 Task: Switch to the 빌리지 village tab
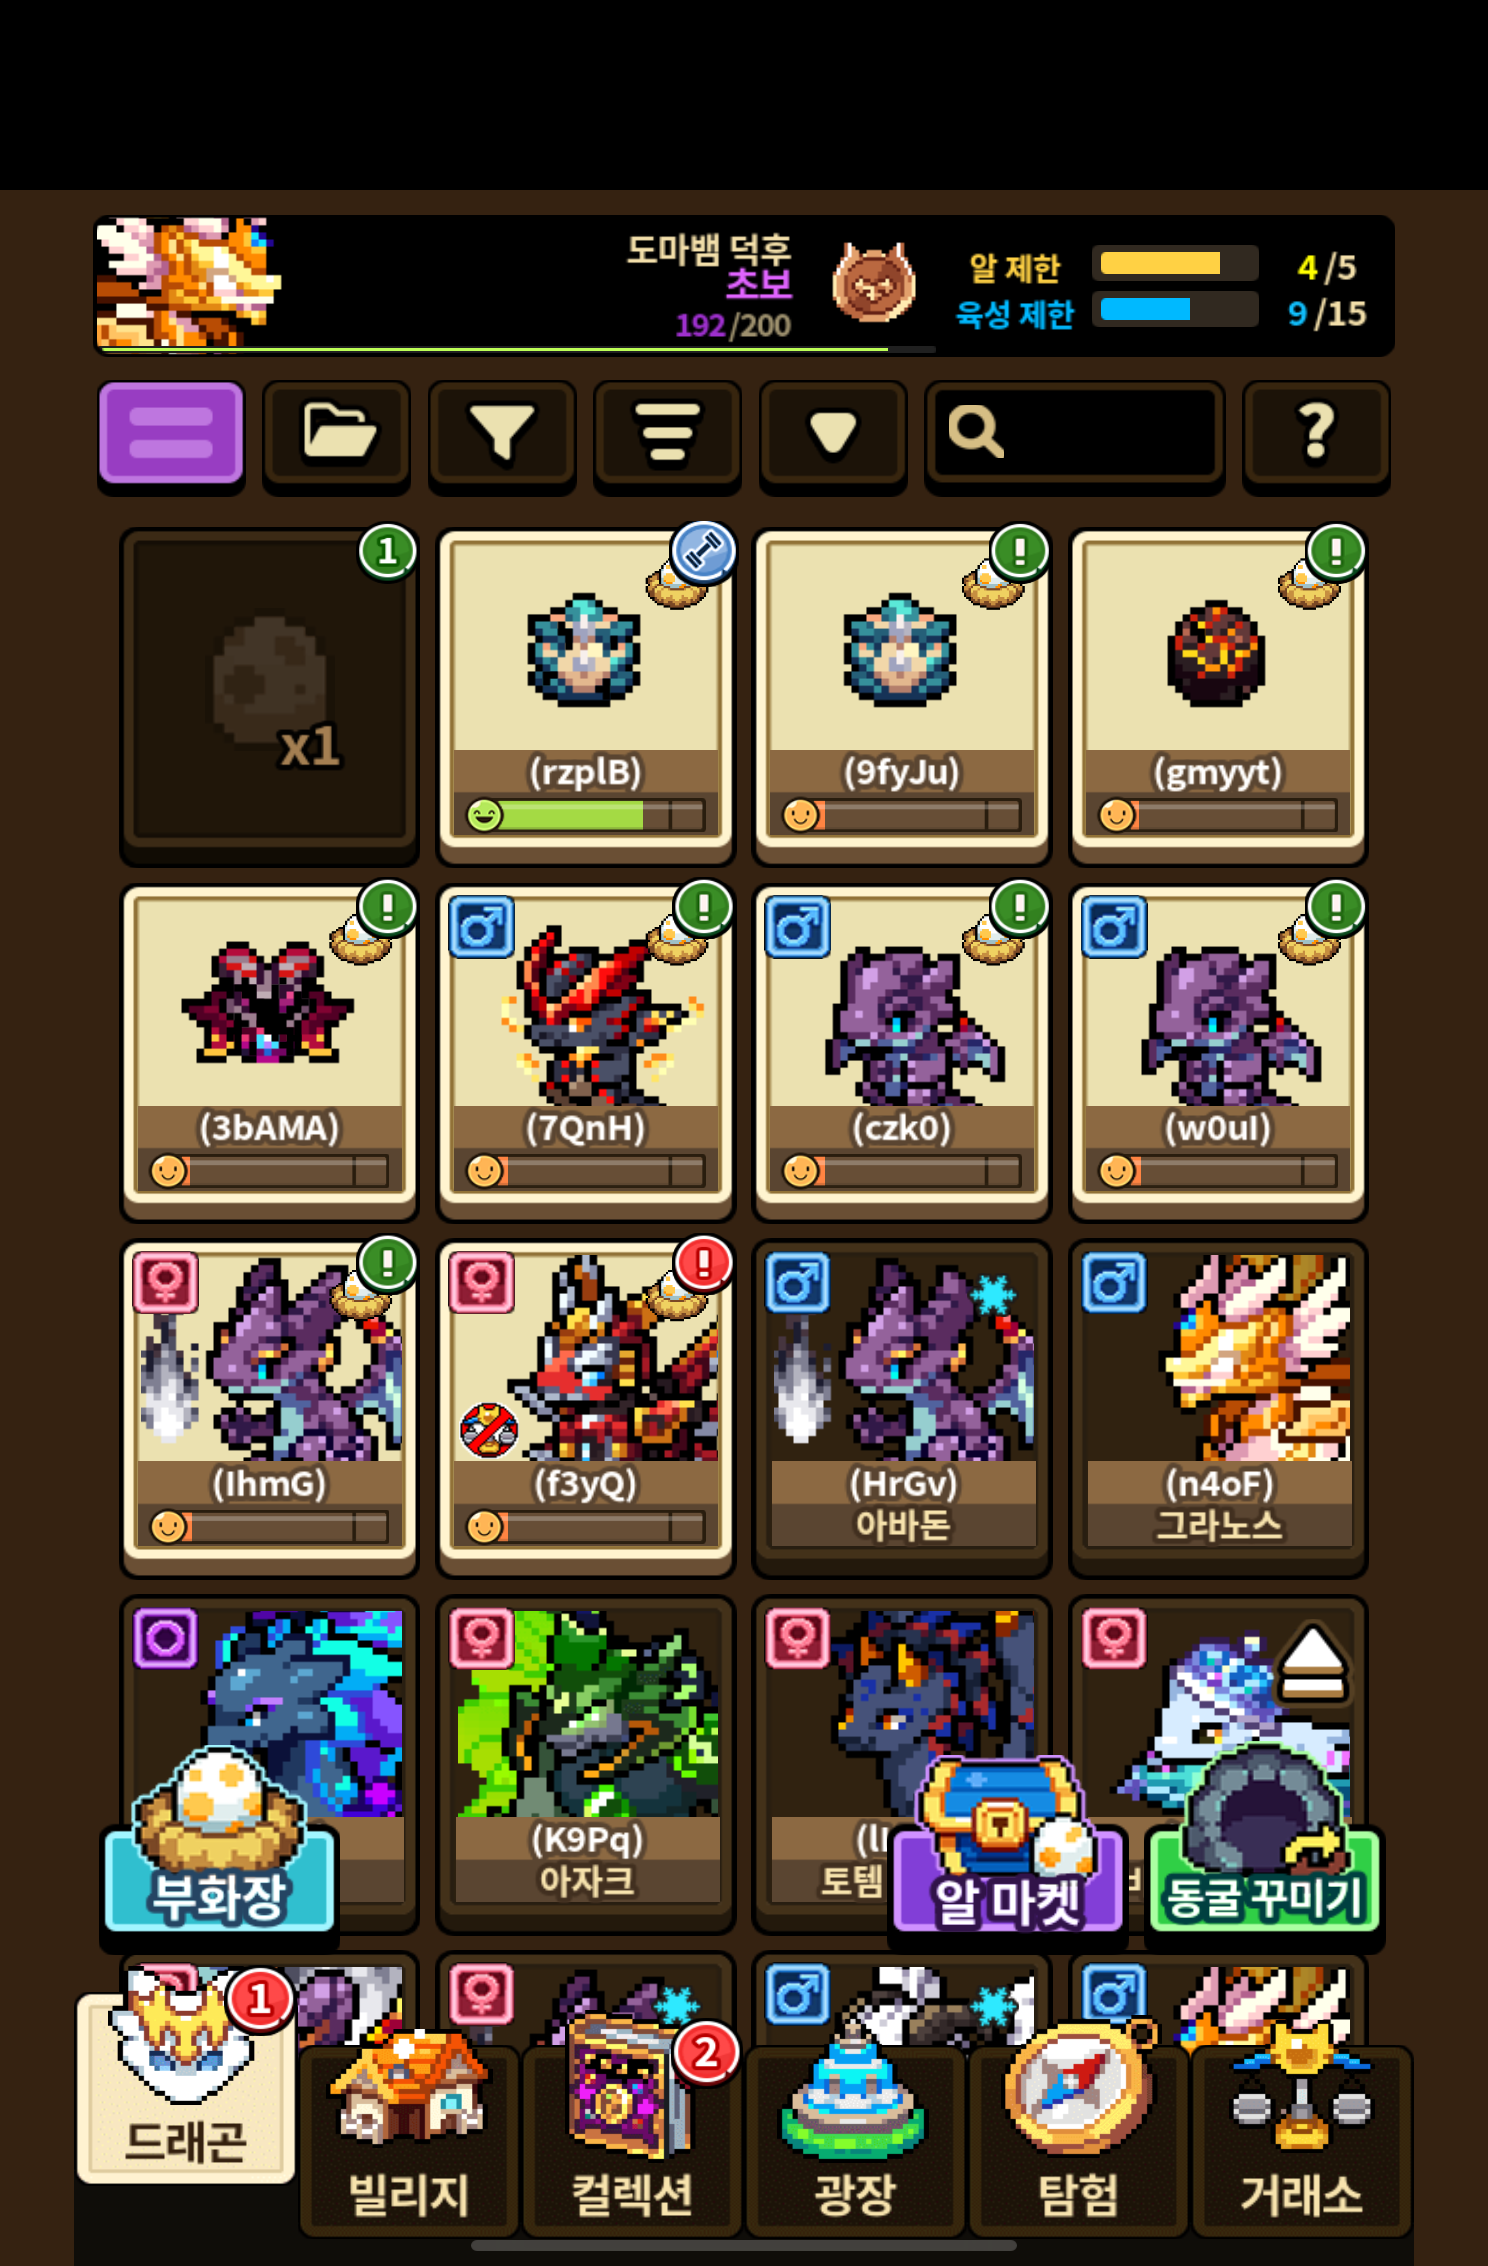(409, 2140)
